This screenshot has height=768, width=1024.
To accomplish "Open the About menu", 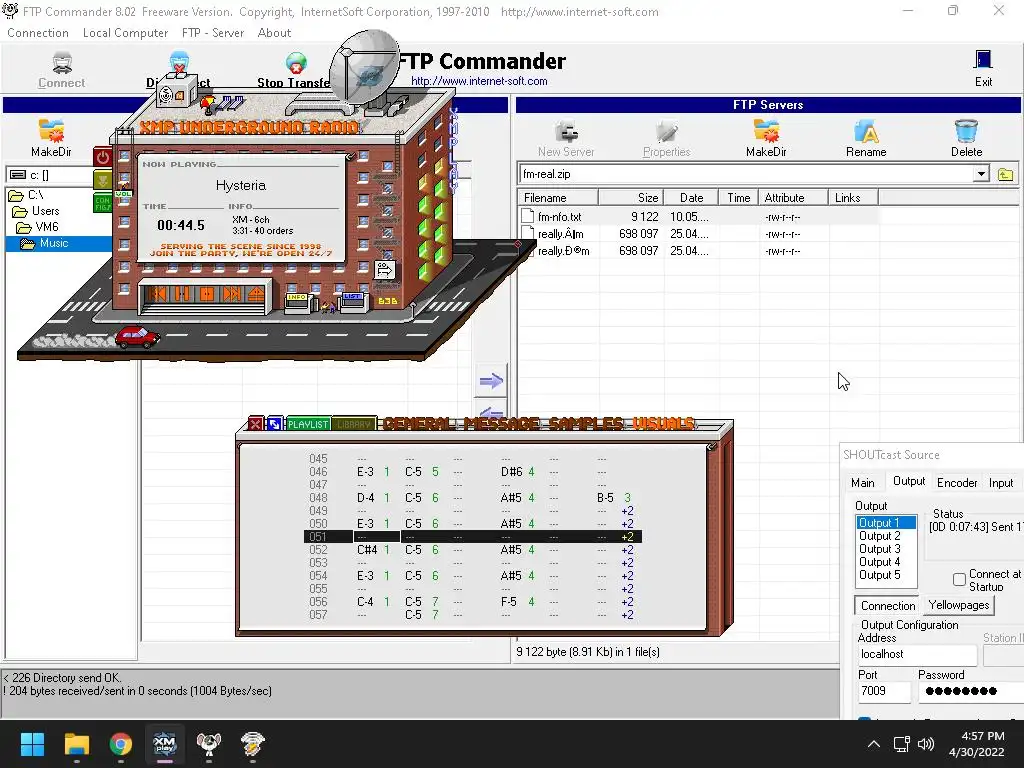I will 274,33.
